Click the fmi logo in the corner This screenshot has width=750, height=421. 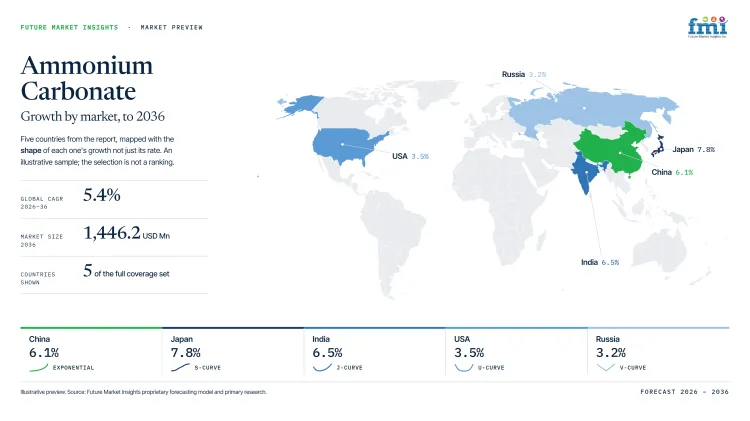pos(707,27)
